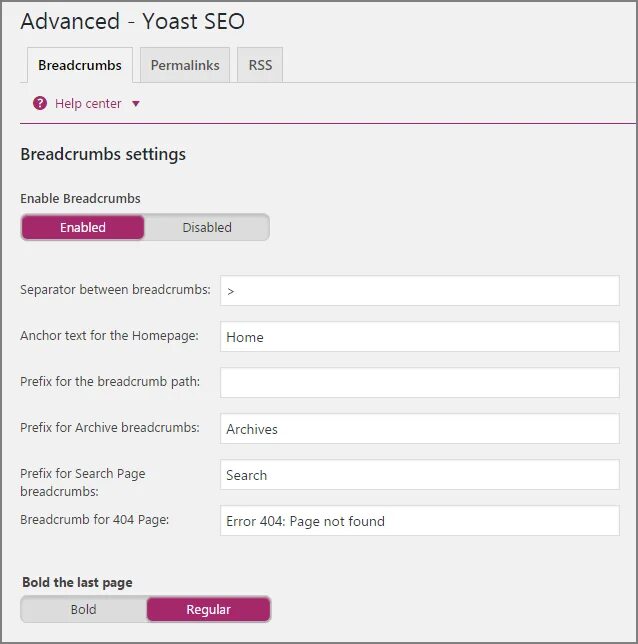This screenshot has height=644, width=638.
Task: Click the Help center question mark icon
Action: pos(40,103)
